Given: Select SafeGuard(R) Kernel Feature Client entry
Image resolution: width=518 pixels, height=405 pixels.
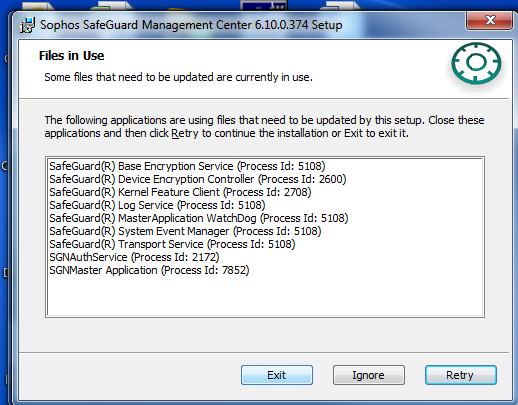Looking at the screenshot, I should 180,192.
